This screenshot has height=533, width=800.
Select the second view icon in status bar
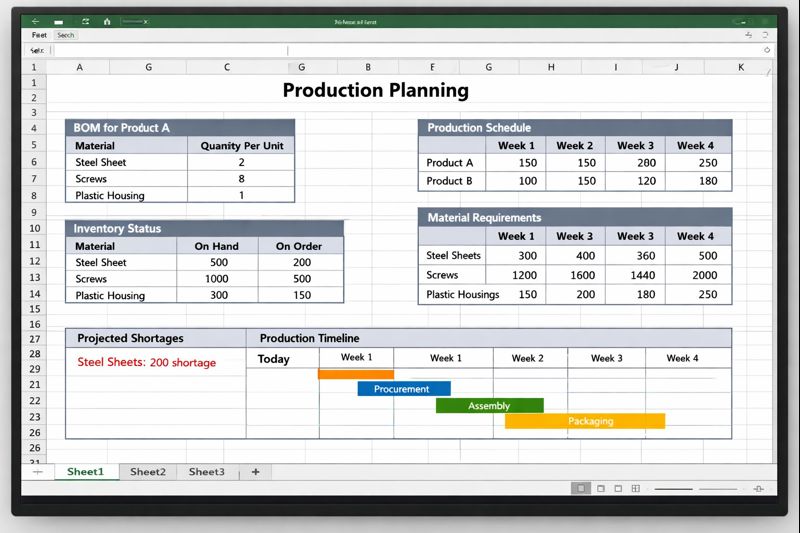click(601, 488)
